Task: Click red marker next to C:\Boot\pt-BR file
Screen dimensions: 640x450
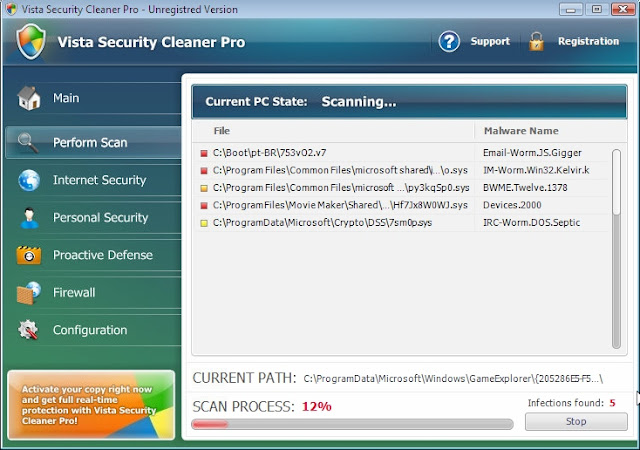Action: pos(204,154)
